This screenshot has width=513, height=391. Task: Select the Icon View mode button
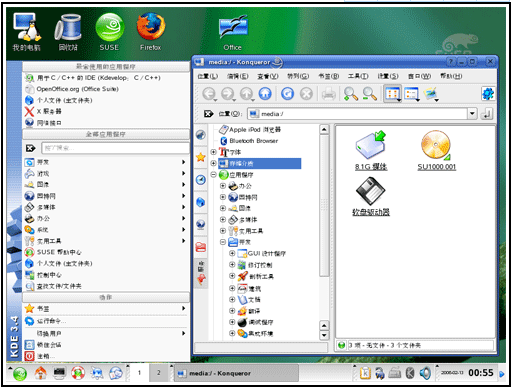point(392,94)
